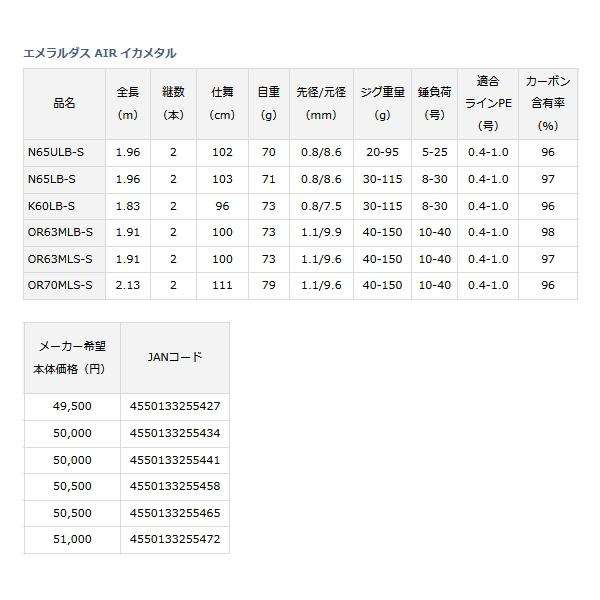Click the title エメラルダス AIR イカメタル
This screenshot has height=600, width=600.
tap(100, 53)
